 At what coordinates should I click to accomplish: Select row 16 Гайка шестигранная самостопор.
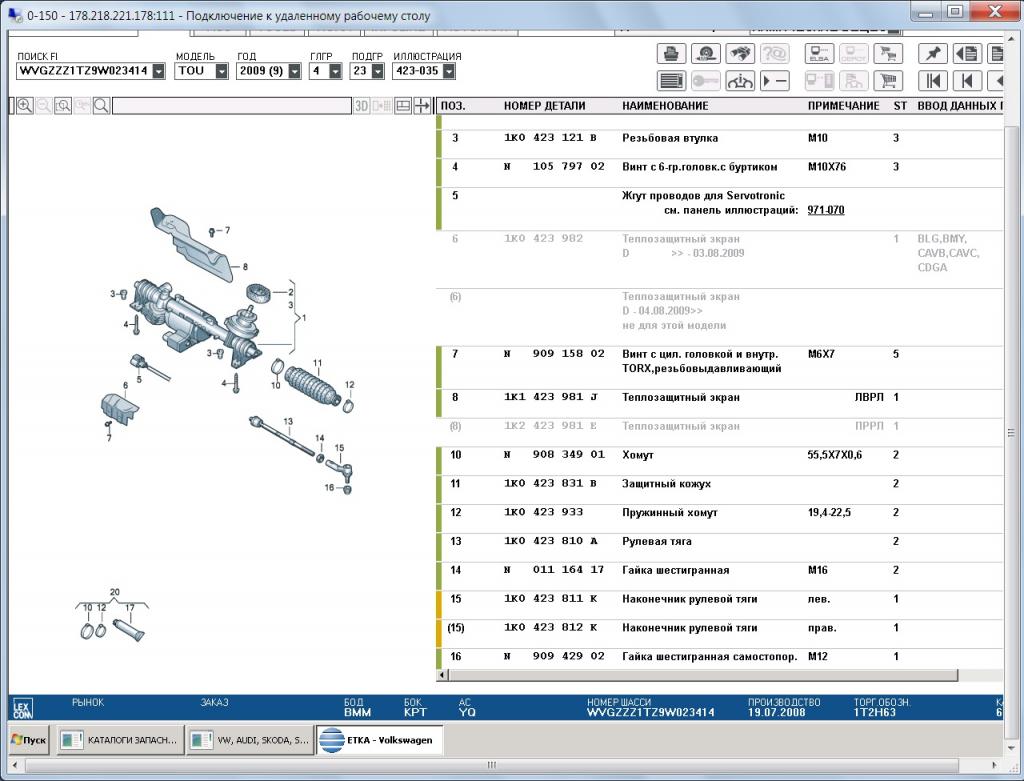pyautogui.click(x=722, y=656)
